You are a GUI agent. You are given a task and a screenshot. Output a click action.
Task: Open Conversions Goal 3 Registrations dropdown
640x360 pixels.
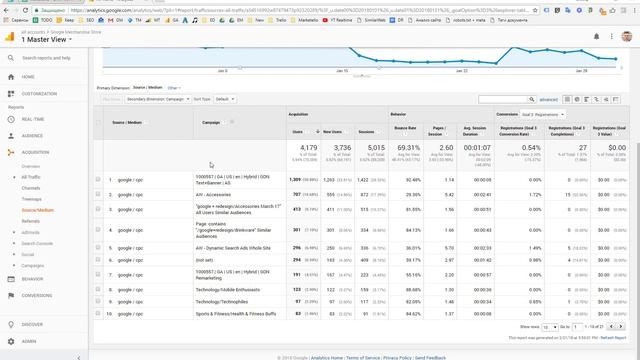tap(542, 115)
